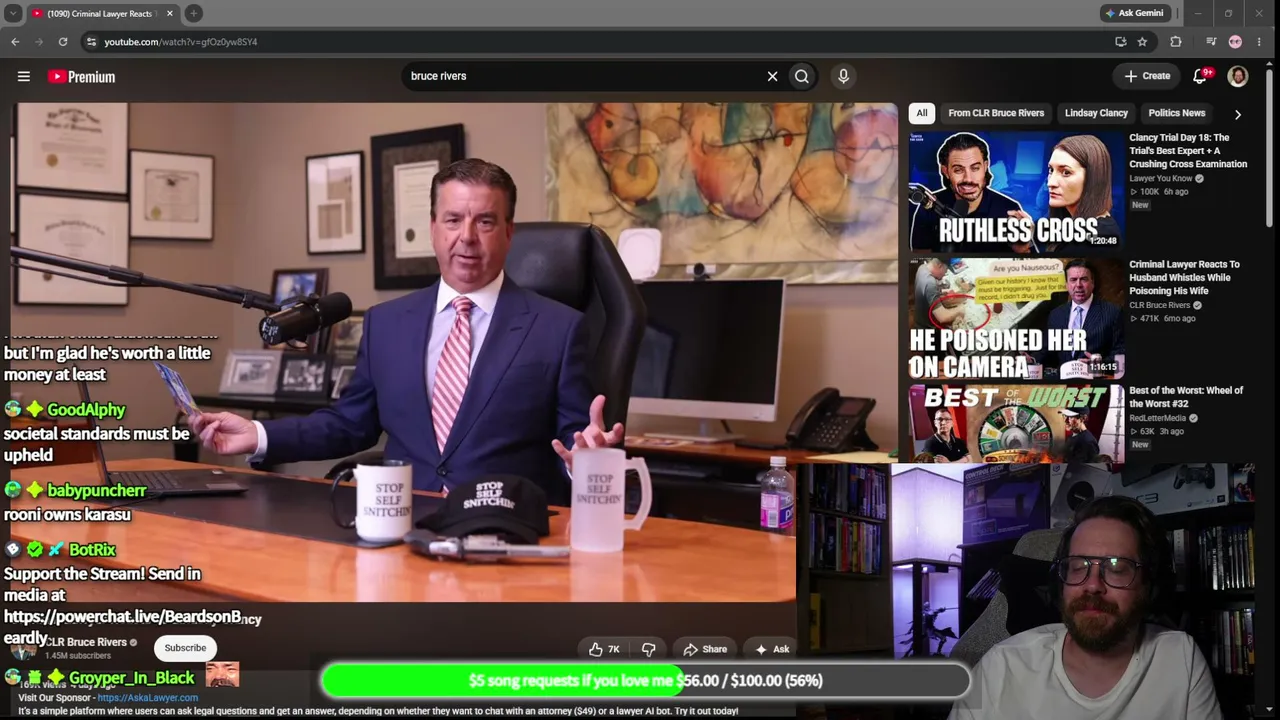Click the BotRix chat username
The height and width of the screenshot is (720, 1280).
pos(92,549)
